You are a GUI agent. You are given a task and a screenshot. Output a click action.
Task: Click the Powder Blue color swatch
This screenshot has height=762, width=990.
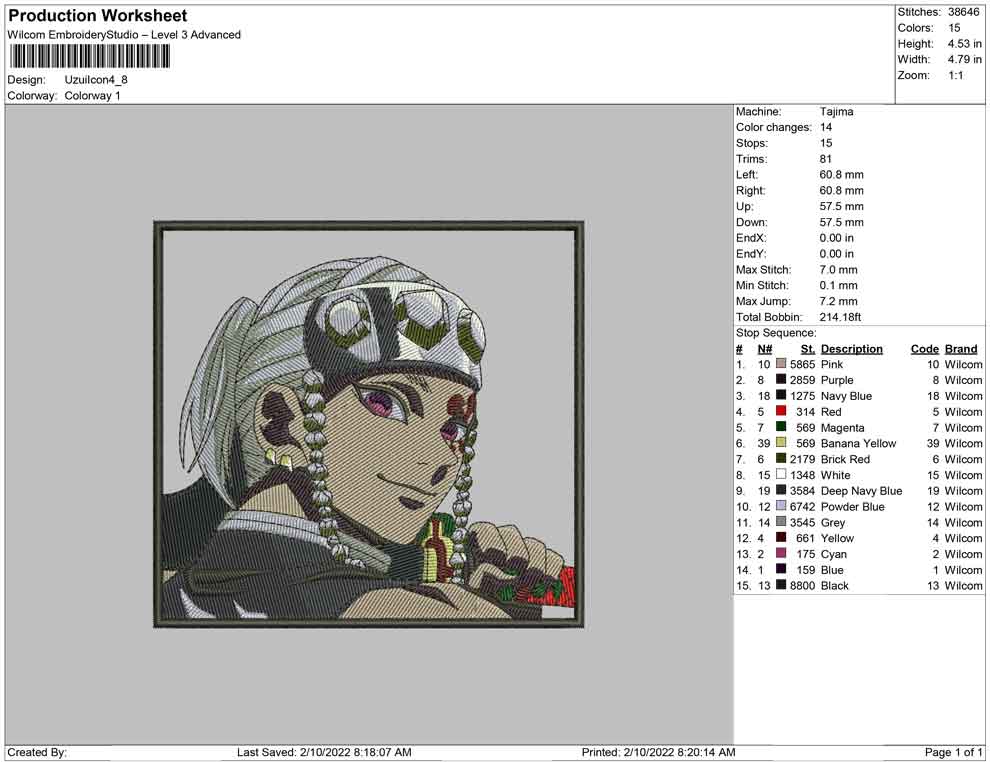tap(781, 506)
